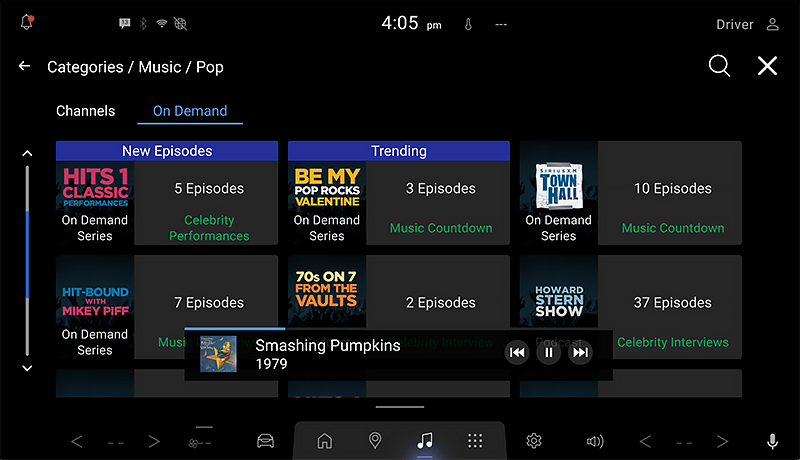The height and width of the screenshot is (460, 800).
Task: Tap the outside temperature icon
Action: coord(468,24)
